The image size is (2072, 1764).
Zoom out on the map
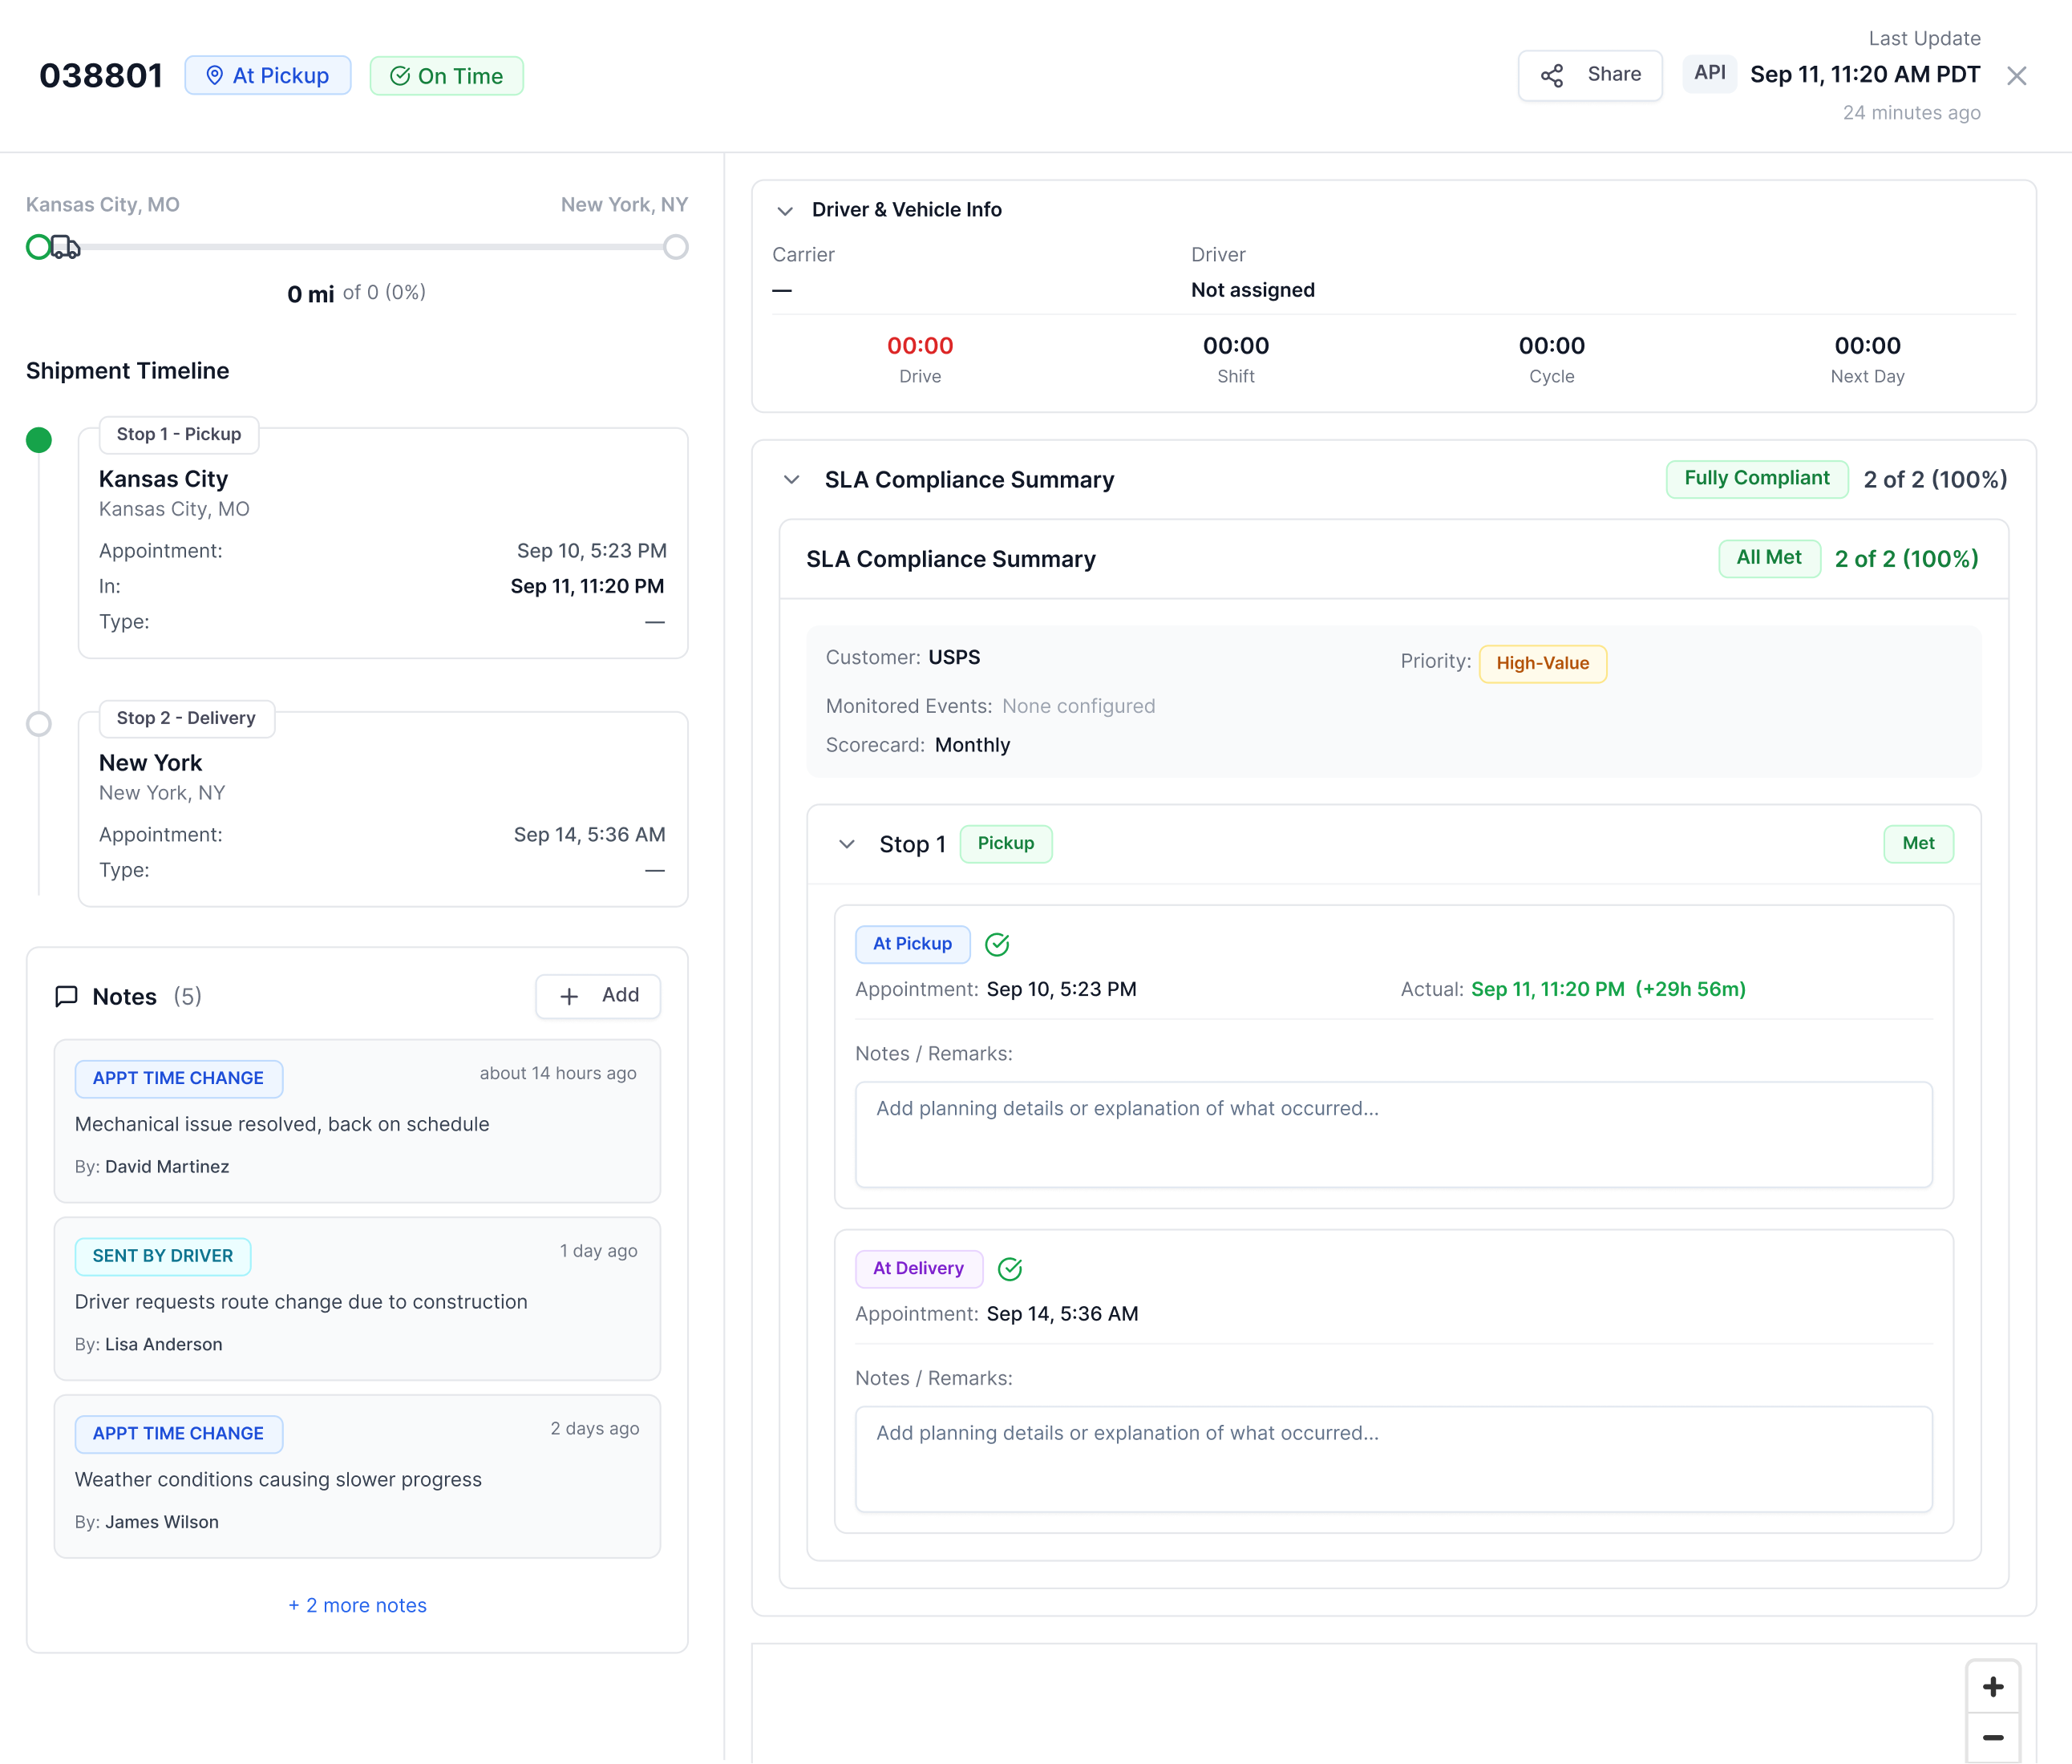[x=1992, y=1738]
